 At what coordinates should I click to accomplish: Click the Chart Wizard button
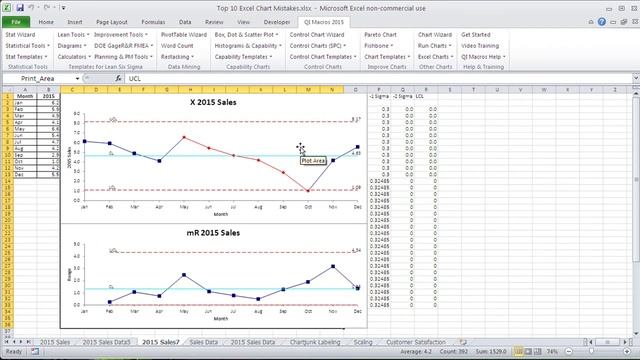pyautogui.click(x=435, y=35)
